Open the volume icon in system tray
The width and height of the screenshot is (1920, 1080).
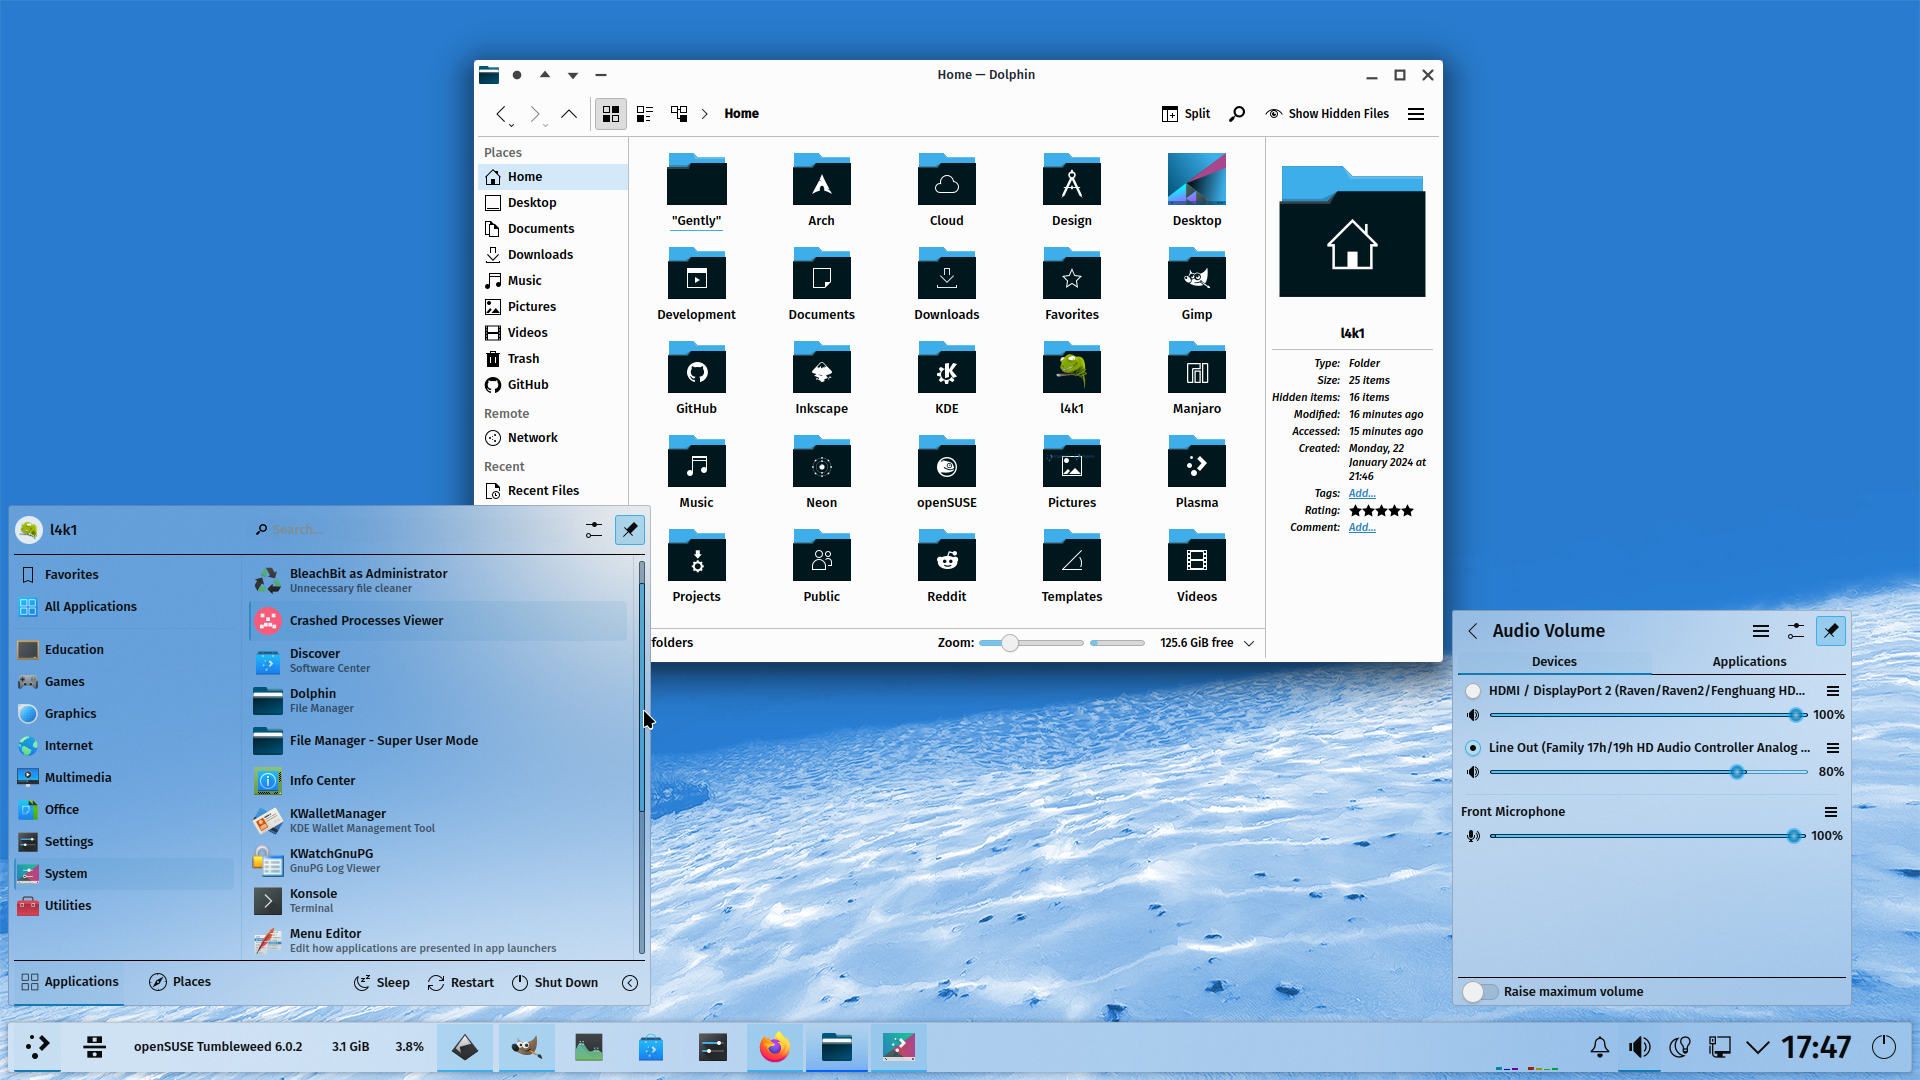tap(1640, 1047)
